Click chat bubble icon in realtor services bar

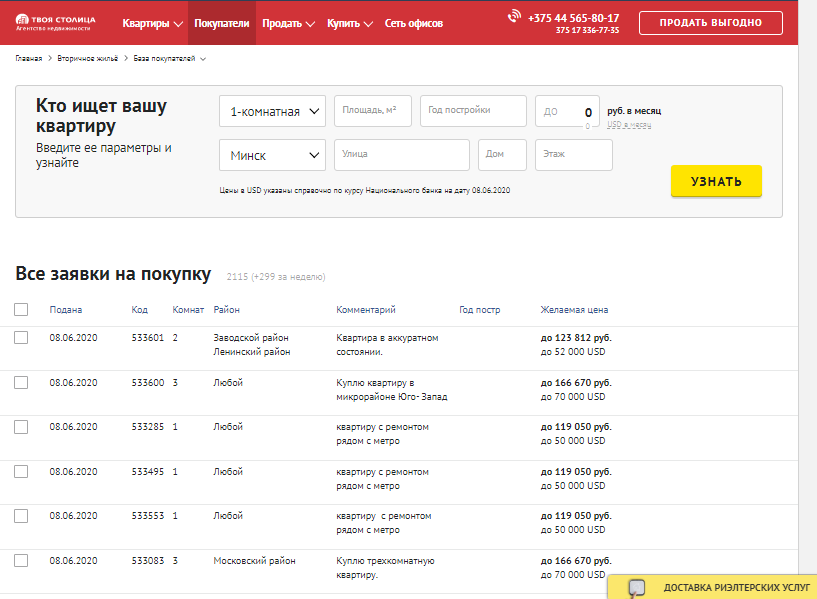pos(637,588)
